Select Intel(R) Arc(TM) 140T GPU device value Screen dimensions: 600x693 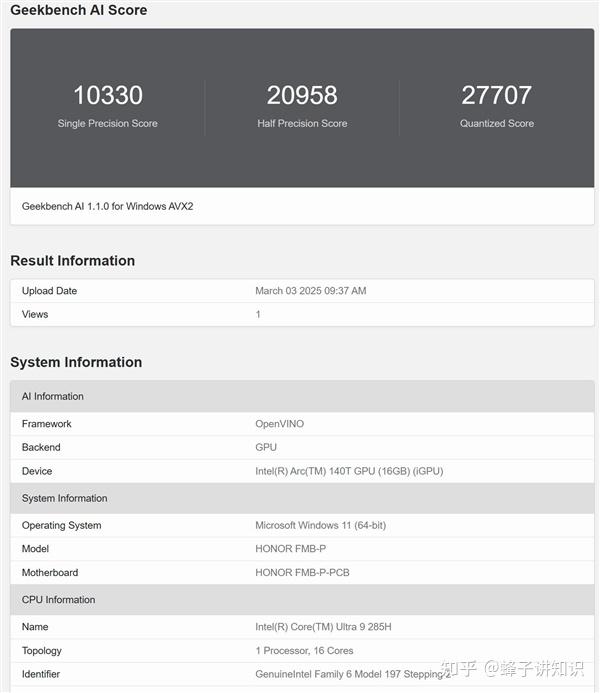(349, 471)
